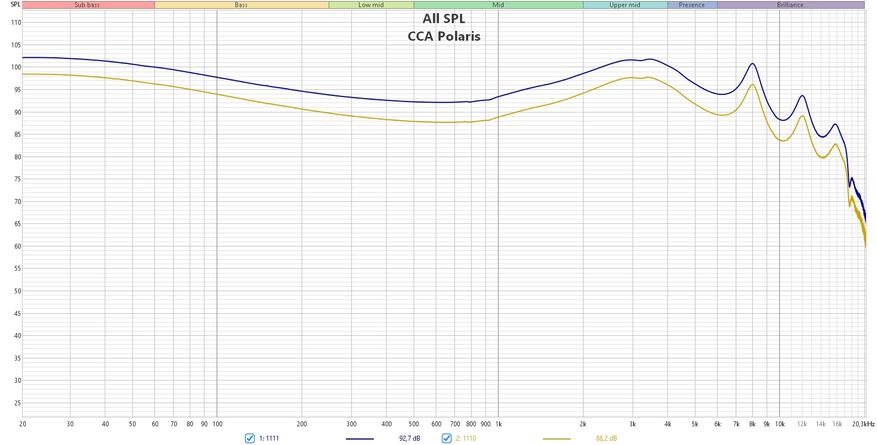Click the 92,7 dB value readout
This screenshot has height=445, width=877.
[409, 438]
